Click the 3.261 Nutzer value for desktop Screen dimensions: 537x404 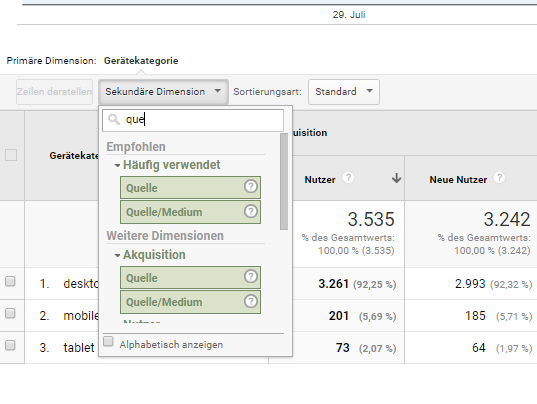[x=334, y=284]
